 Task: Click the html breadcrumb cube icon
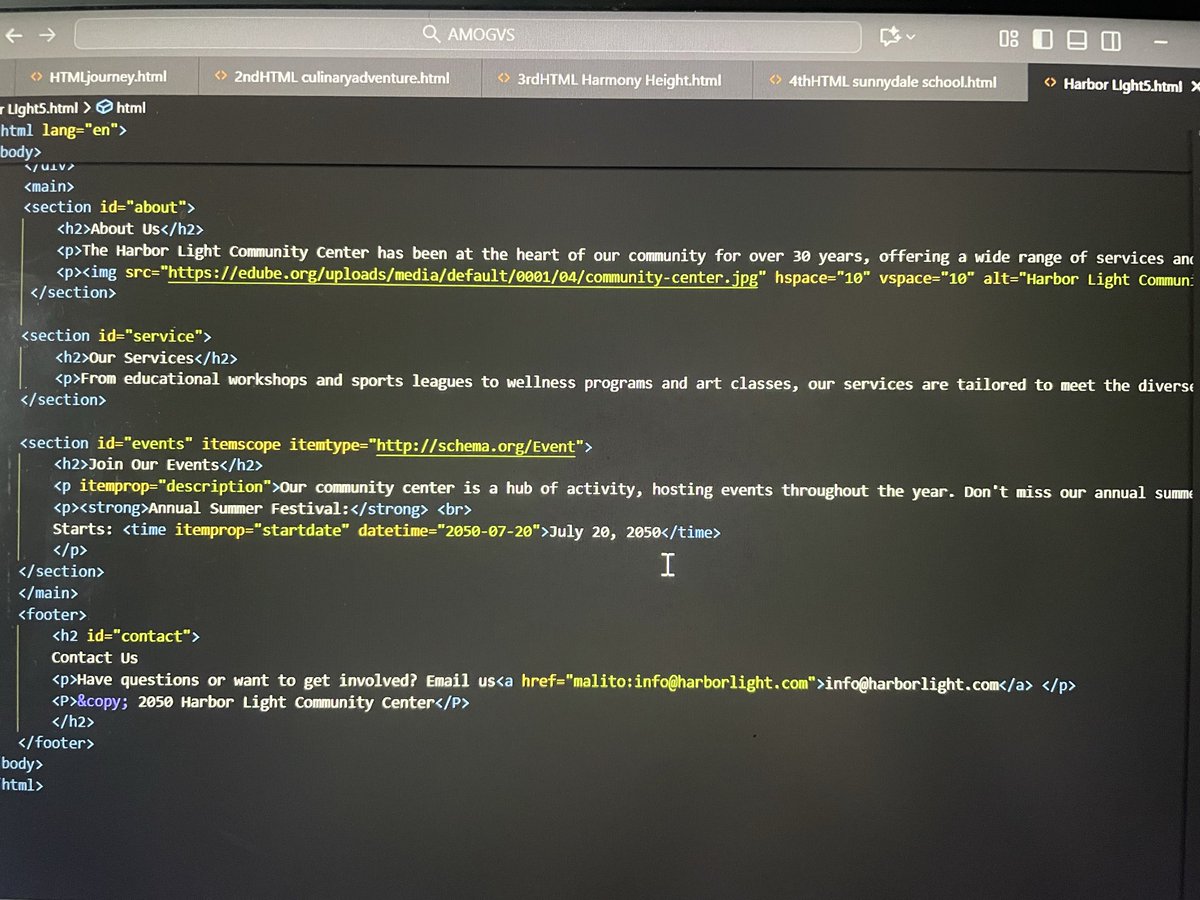click(x=104, y=107)
